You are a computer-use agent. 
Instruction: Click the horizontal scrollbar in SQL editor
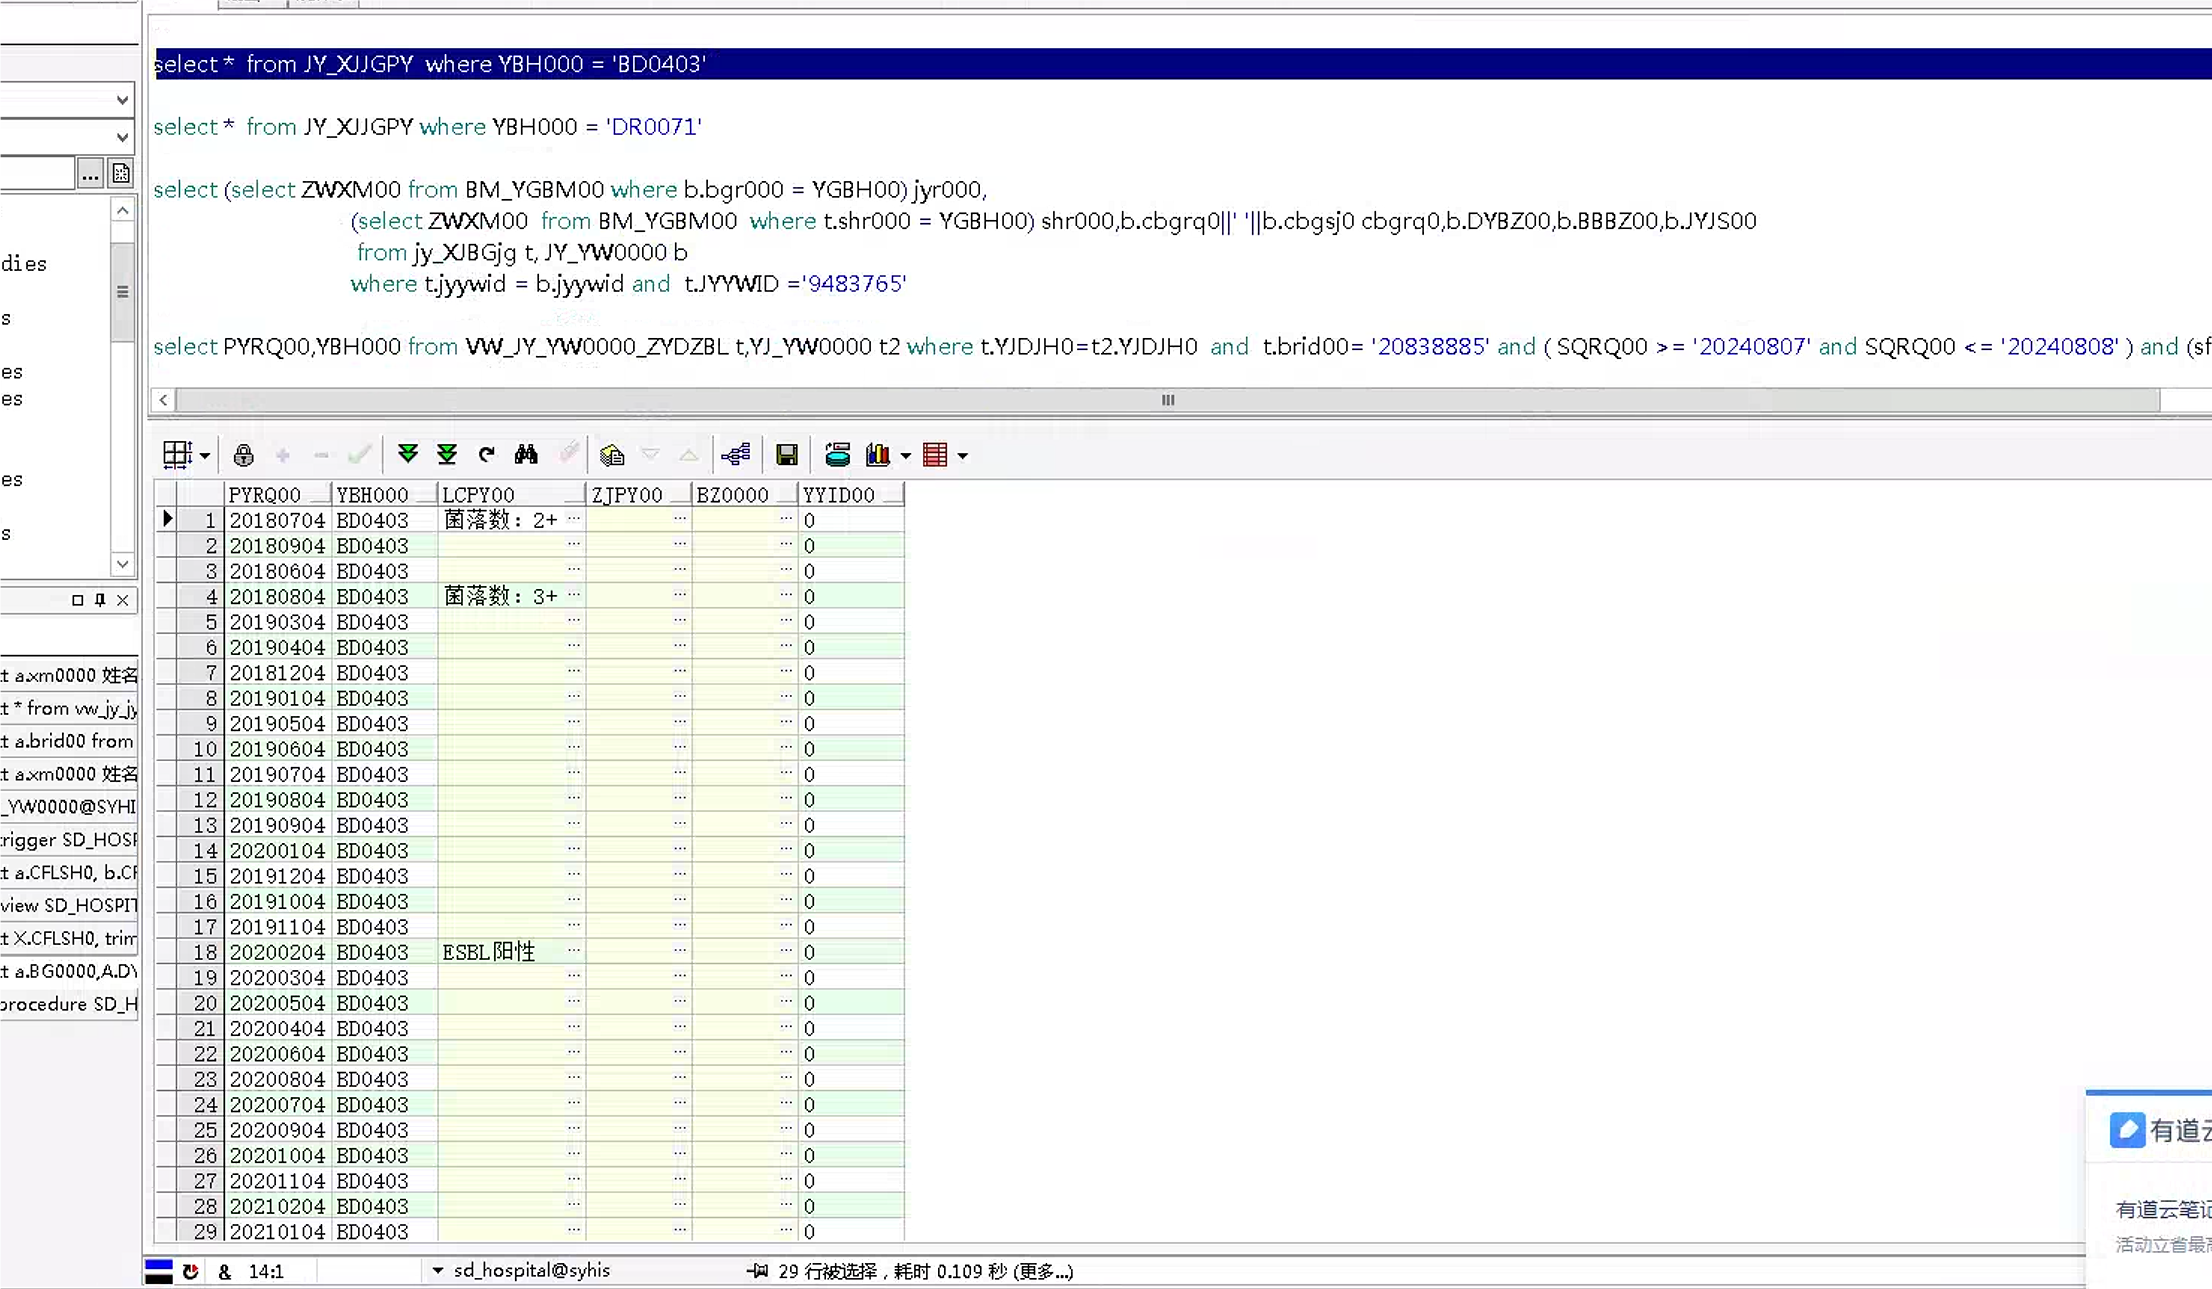tap(1166, 400)
